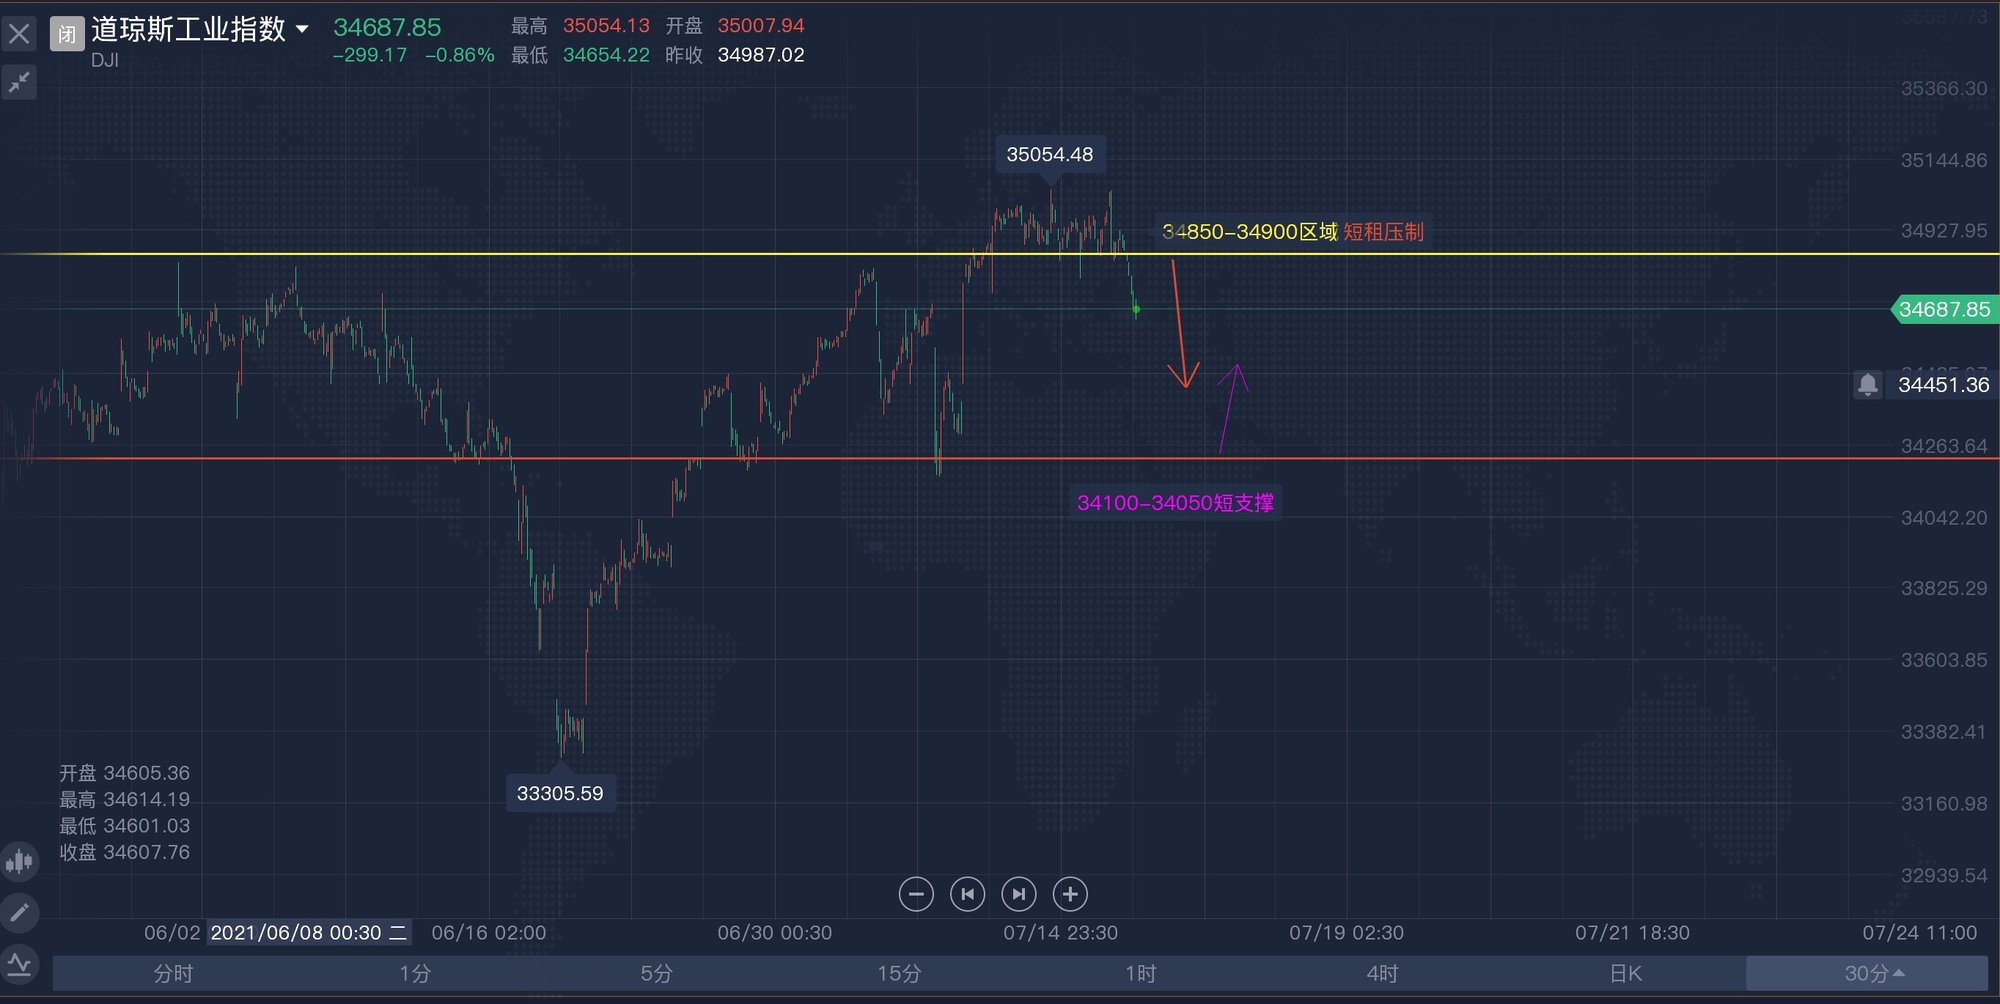2000x1004 pixels.
Task: Expand the 30分 timeframe dropdown
Action: pos(1873,973)
